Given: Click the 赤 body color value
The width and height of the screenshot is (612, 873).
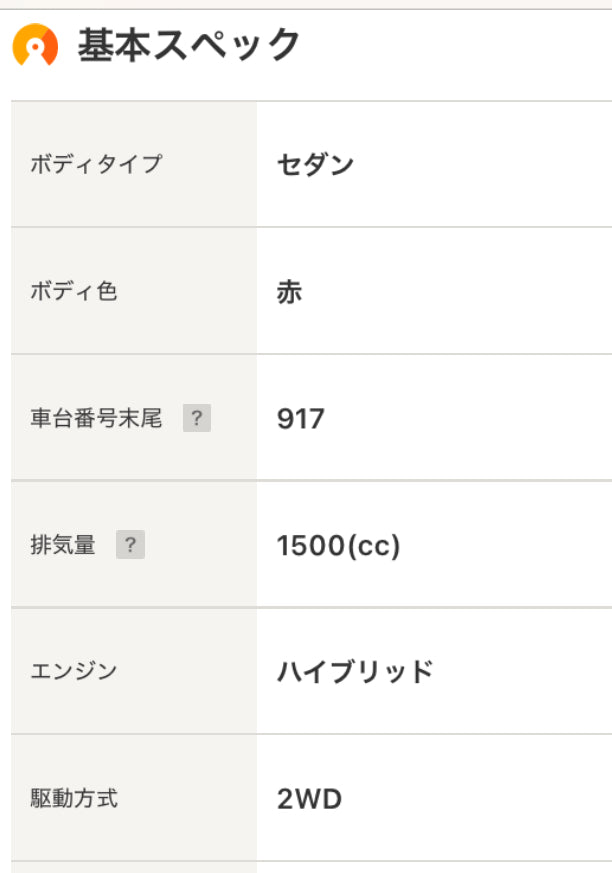Looking at the screenshot, I should (290, 292).
